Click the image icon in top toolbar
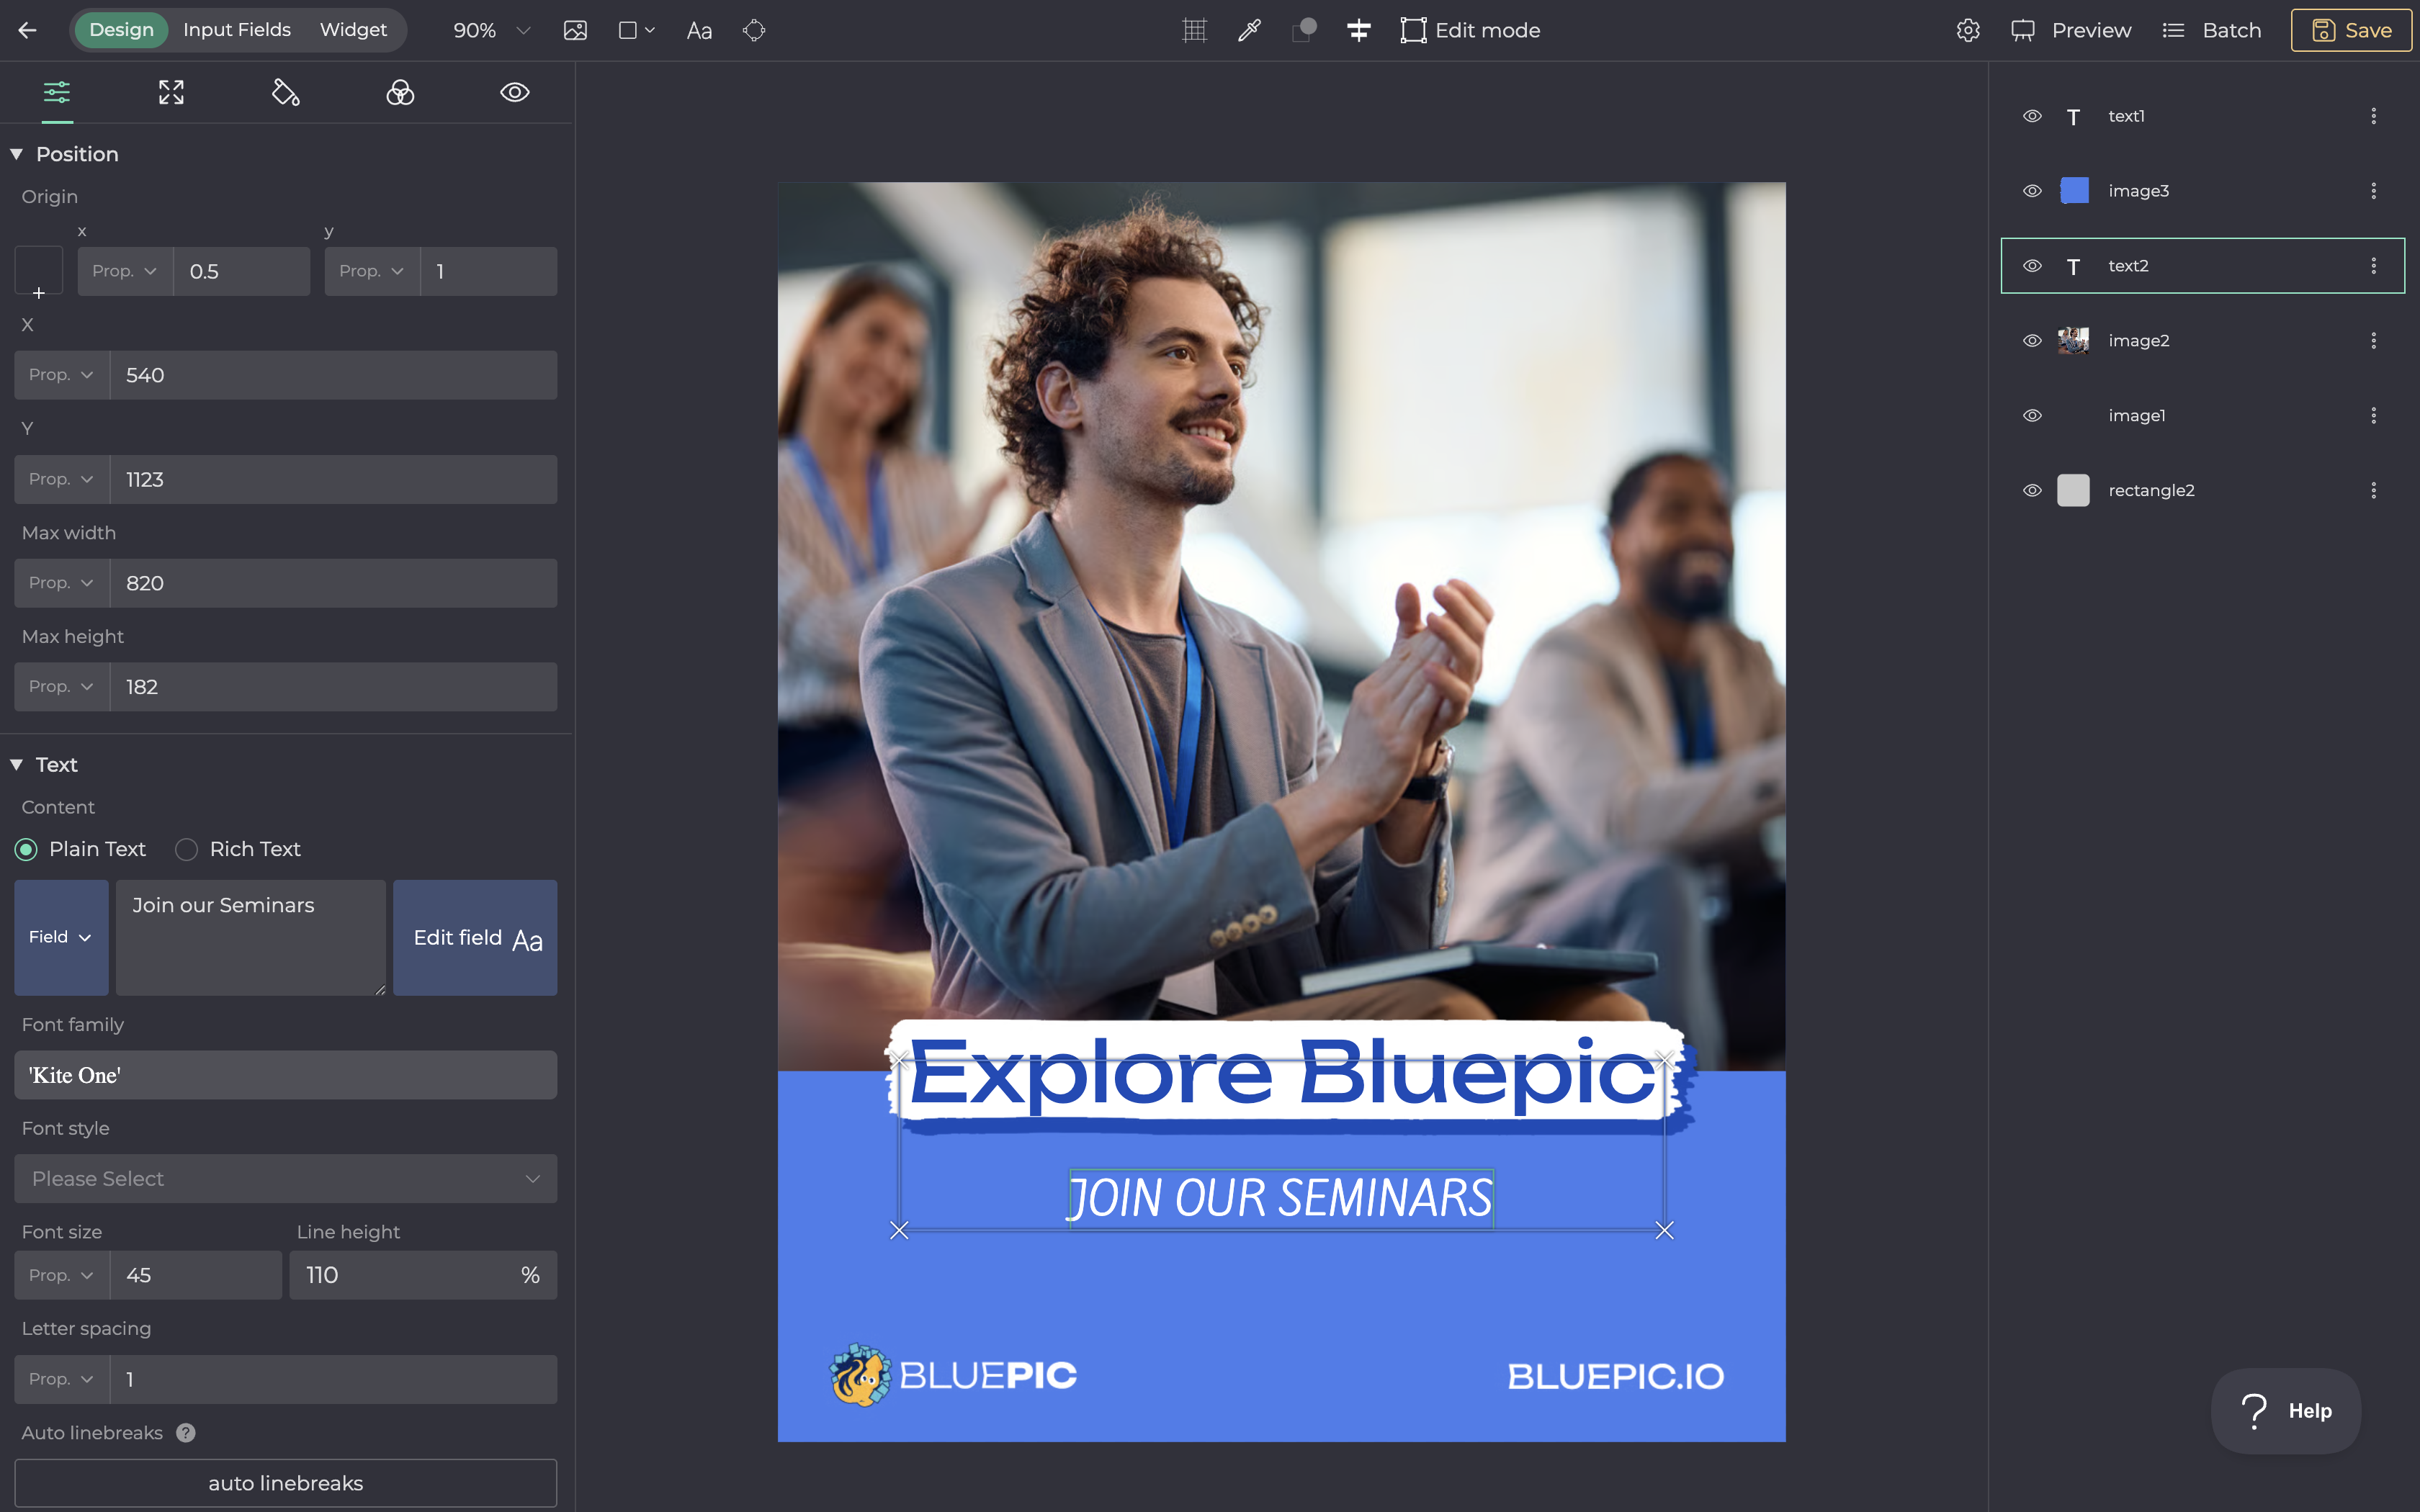 tap(575, 30)
